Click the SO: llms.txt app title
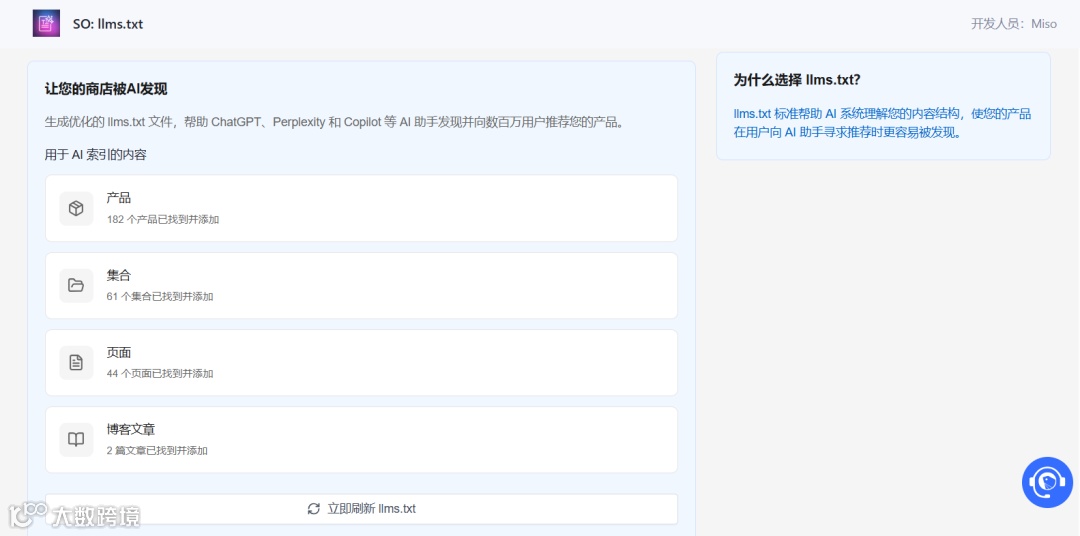The width and height of the screenshot is (1080, 536). (x=108, y=23)
